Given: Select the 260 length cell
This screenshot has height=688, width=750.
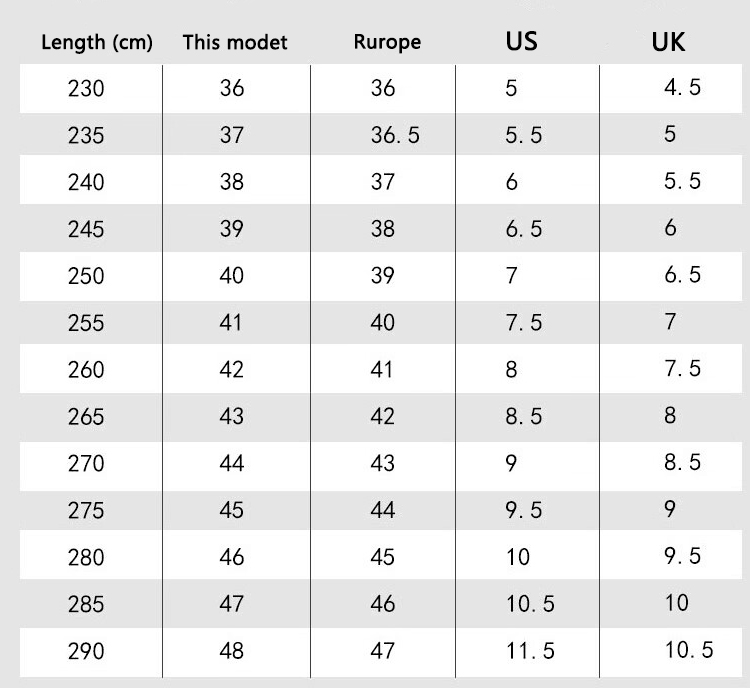Looking at the screenshot, I should (x=86, y=370).
